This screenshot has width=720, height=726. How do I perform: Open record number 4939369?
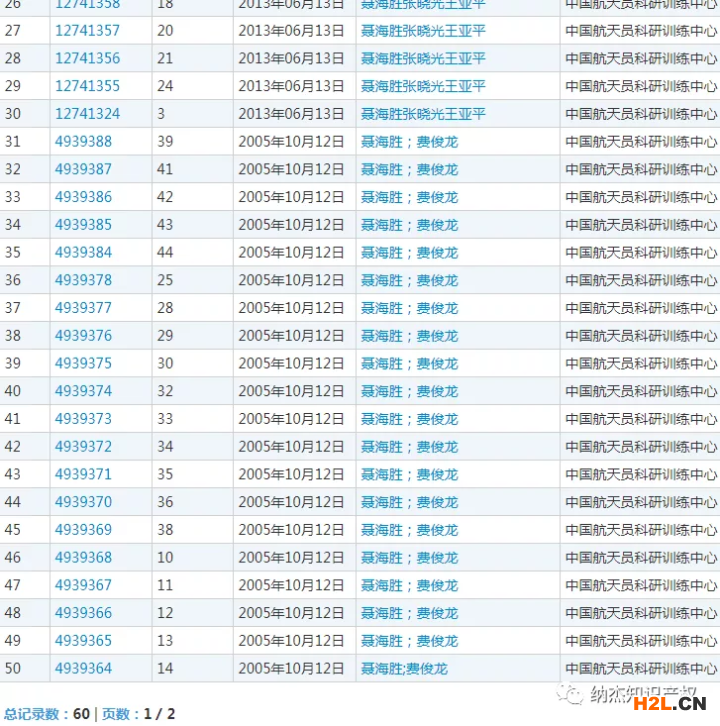coord(83,529)
